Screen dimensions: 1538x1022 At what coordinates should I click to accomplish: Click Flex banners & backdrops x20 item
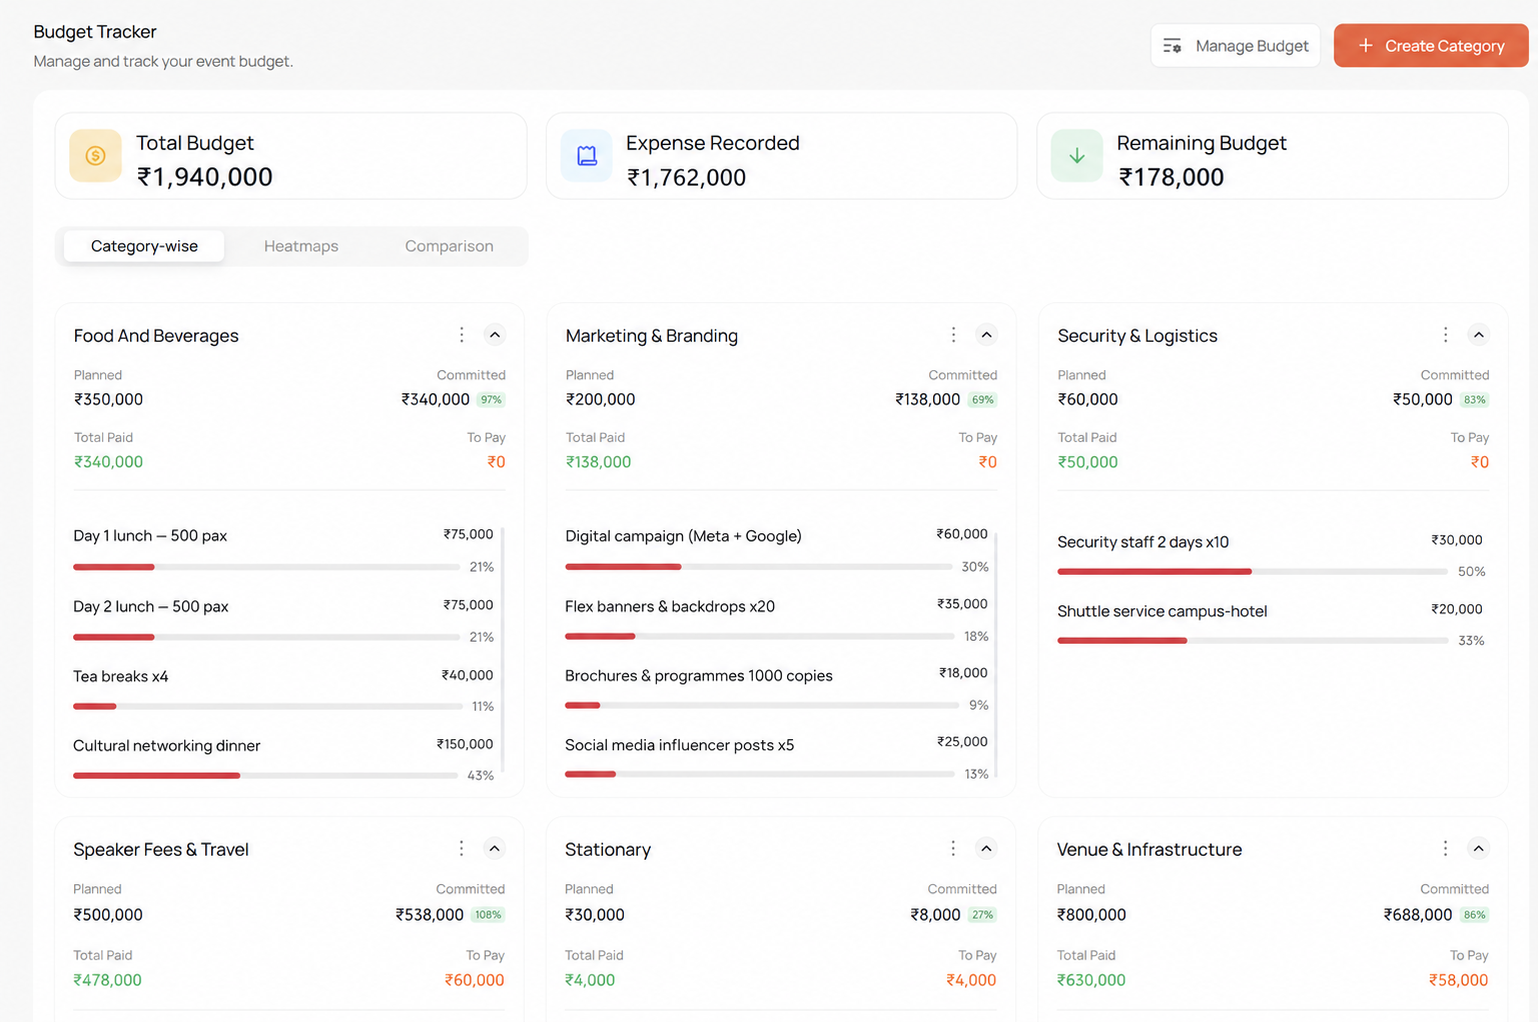tap(776, 620)
